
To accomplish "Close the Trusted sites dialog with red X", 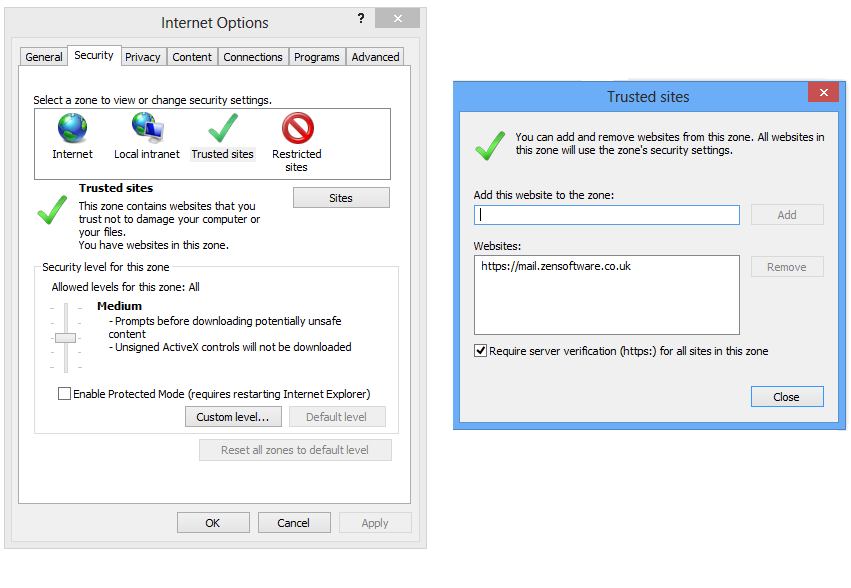I will click(x=823, y=92).
